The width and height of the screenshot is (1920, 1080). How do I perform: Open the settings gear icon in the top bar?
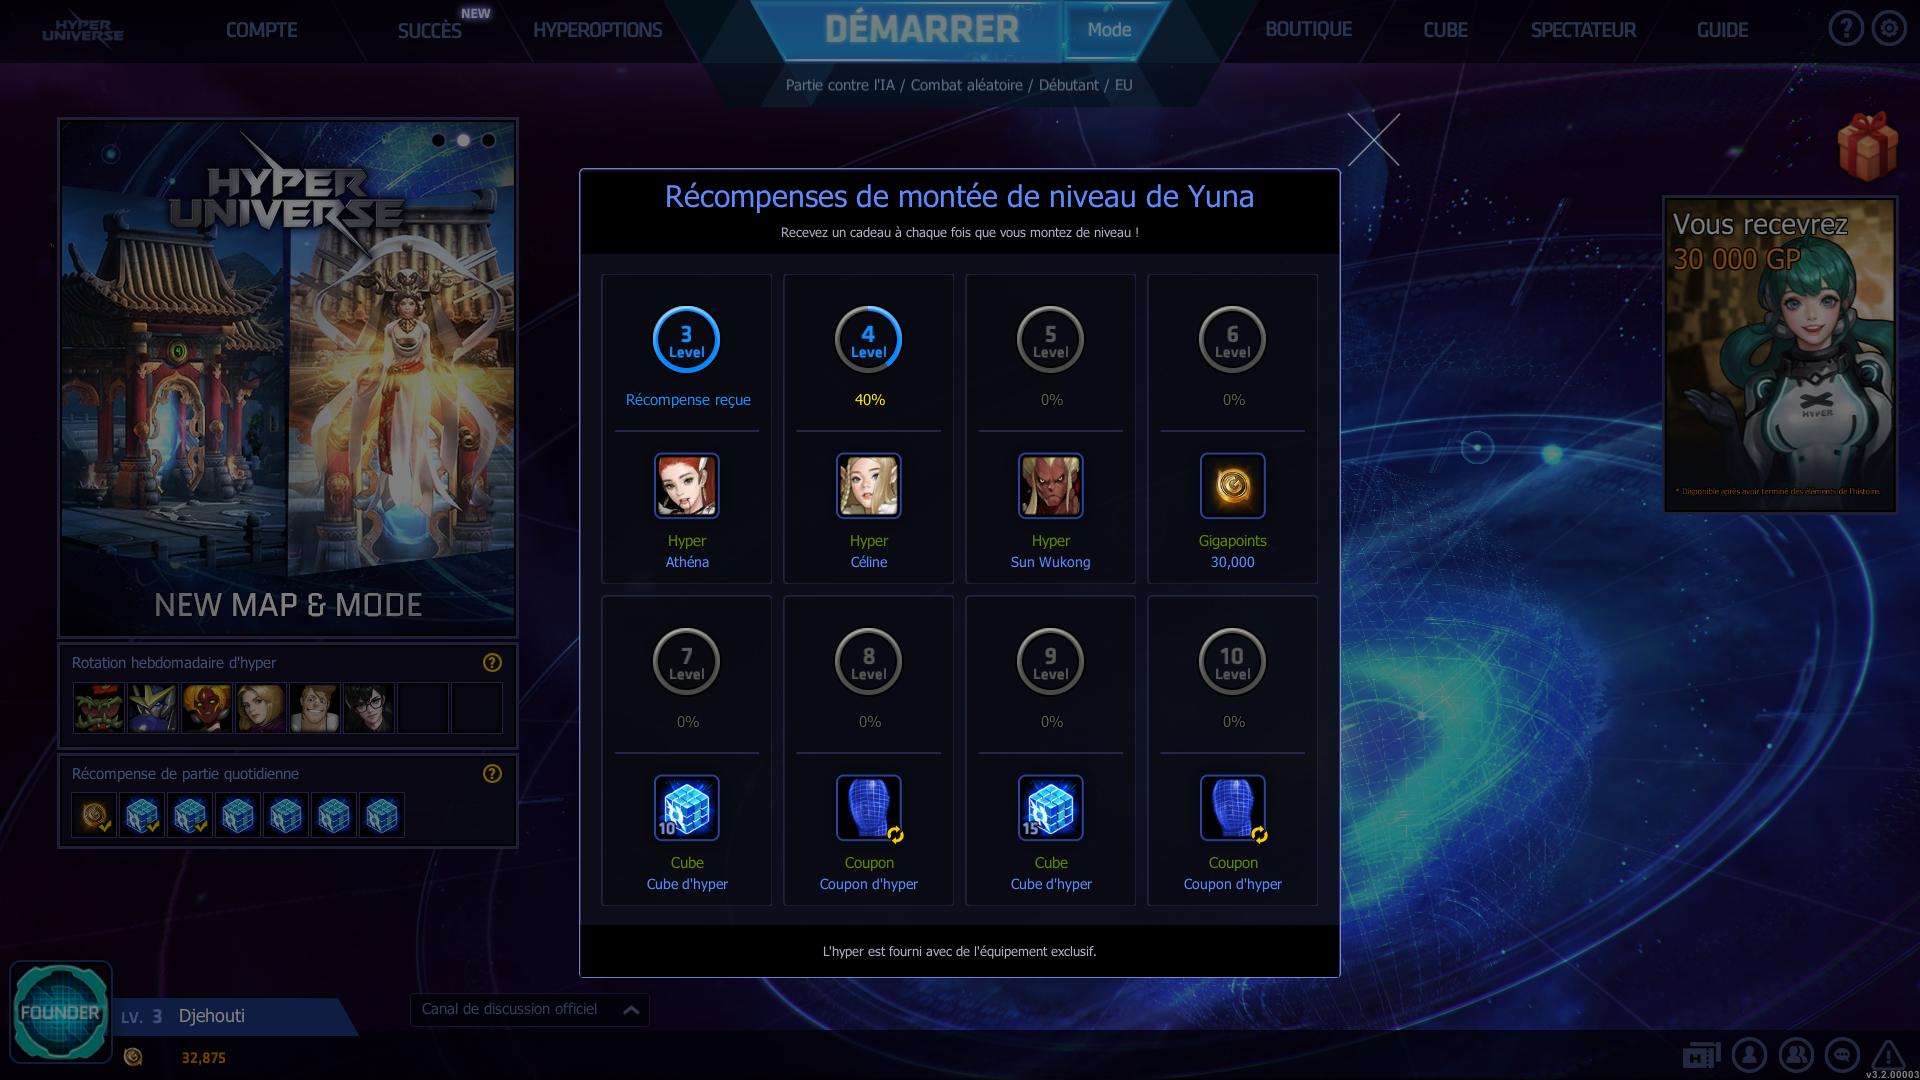click(1889, 29)
